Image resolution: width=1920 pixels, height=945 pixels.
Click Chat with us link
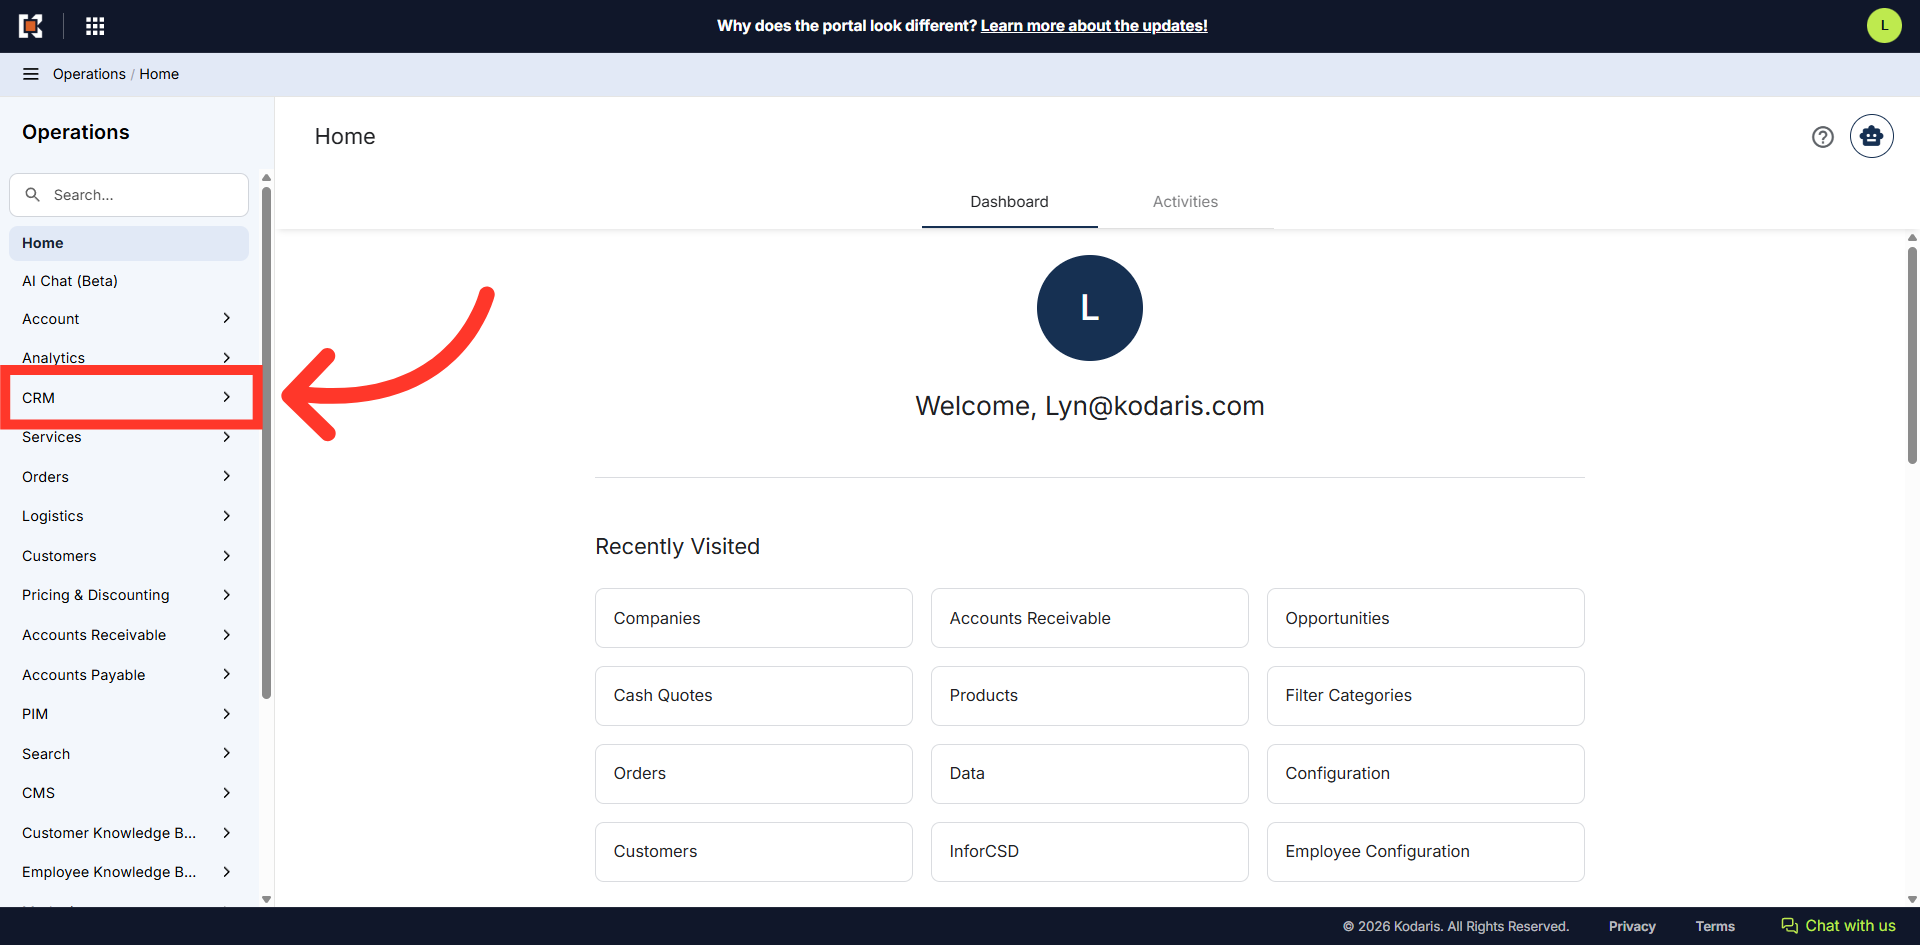(x=1850, y=926)
